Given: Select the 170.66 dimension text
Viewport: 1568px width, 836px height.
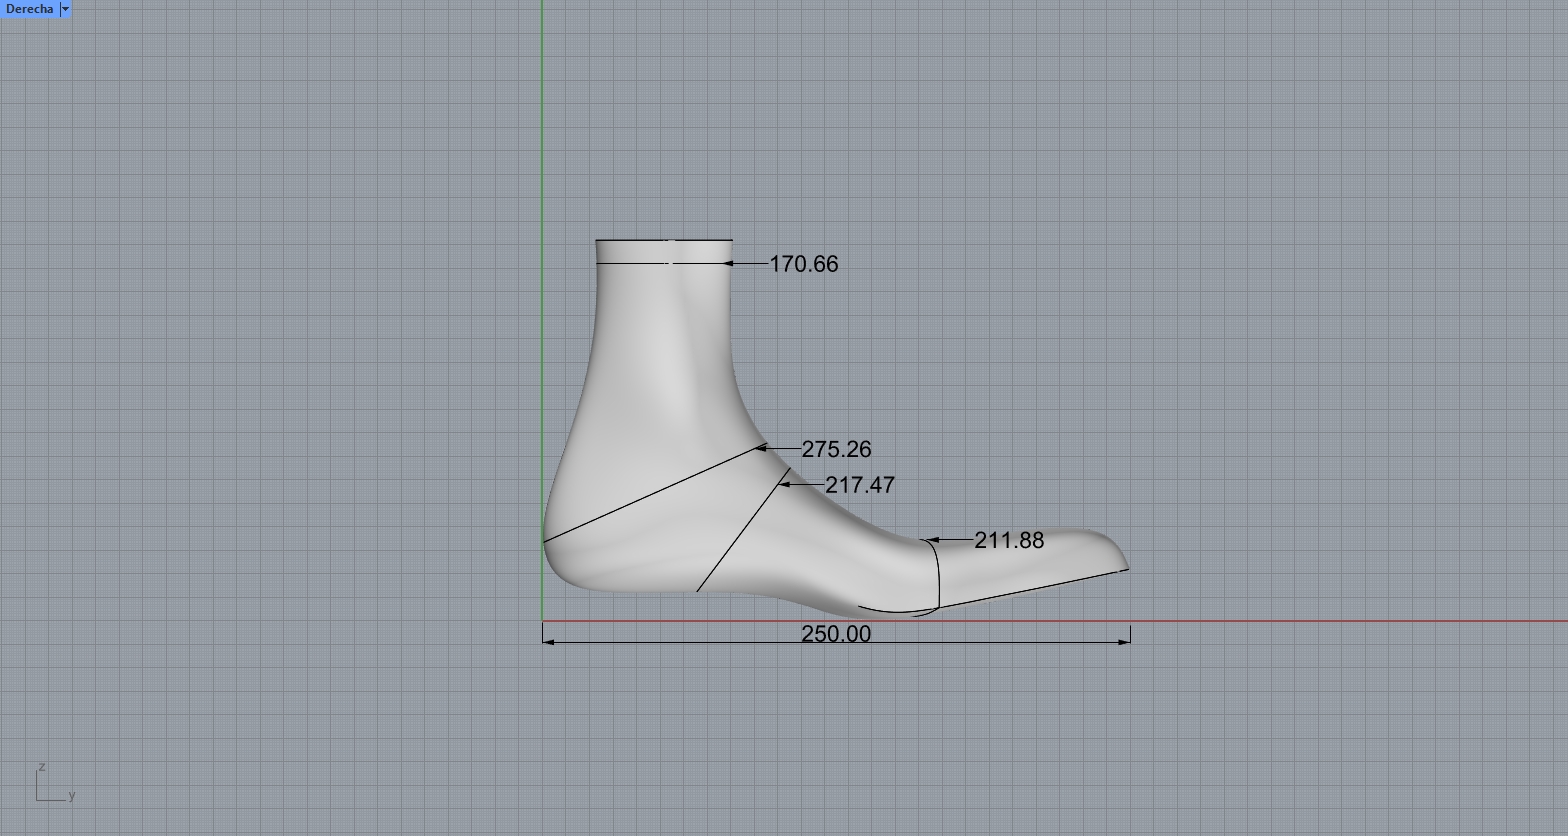Looking at the screenshot, I should (x=804, y=264).
